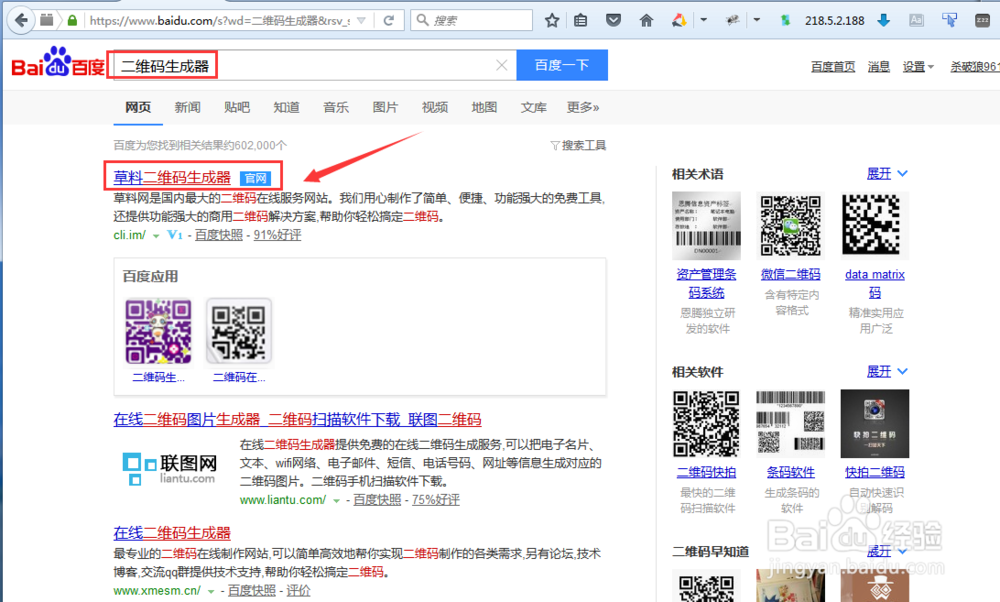
Task: Open the 资产管理条码系统 barcode thumbnail
Action: [x=707, y=226]
